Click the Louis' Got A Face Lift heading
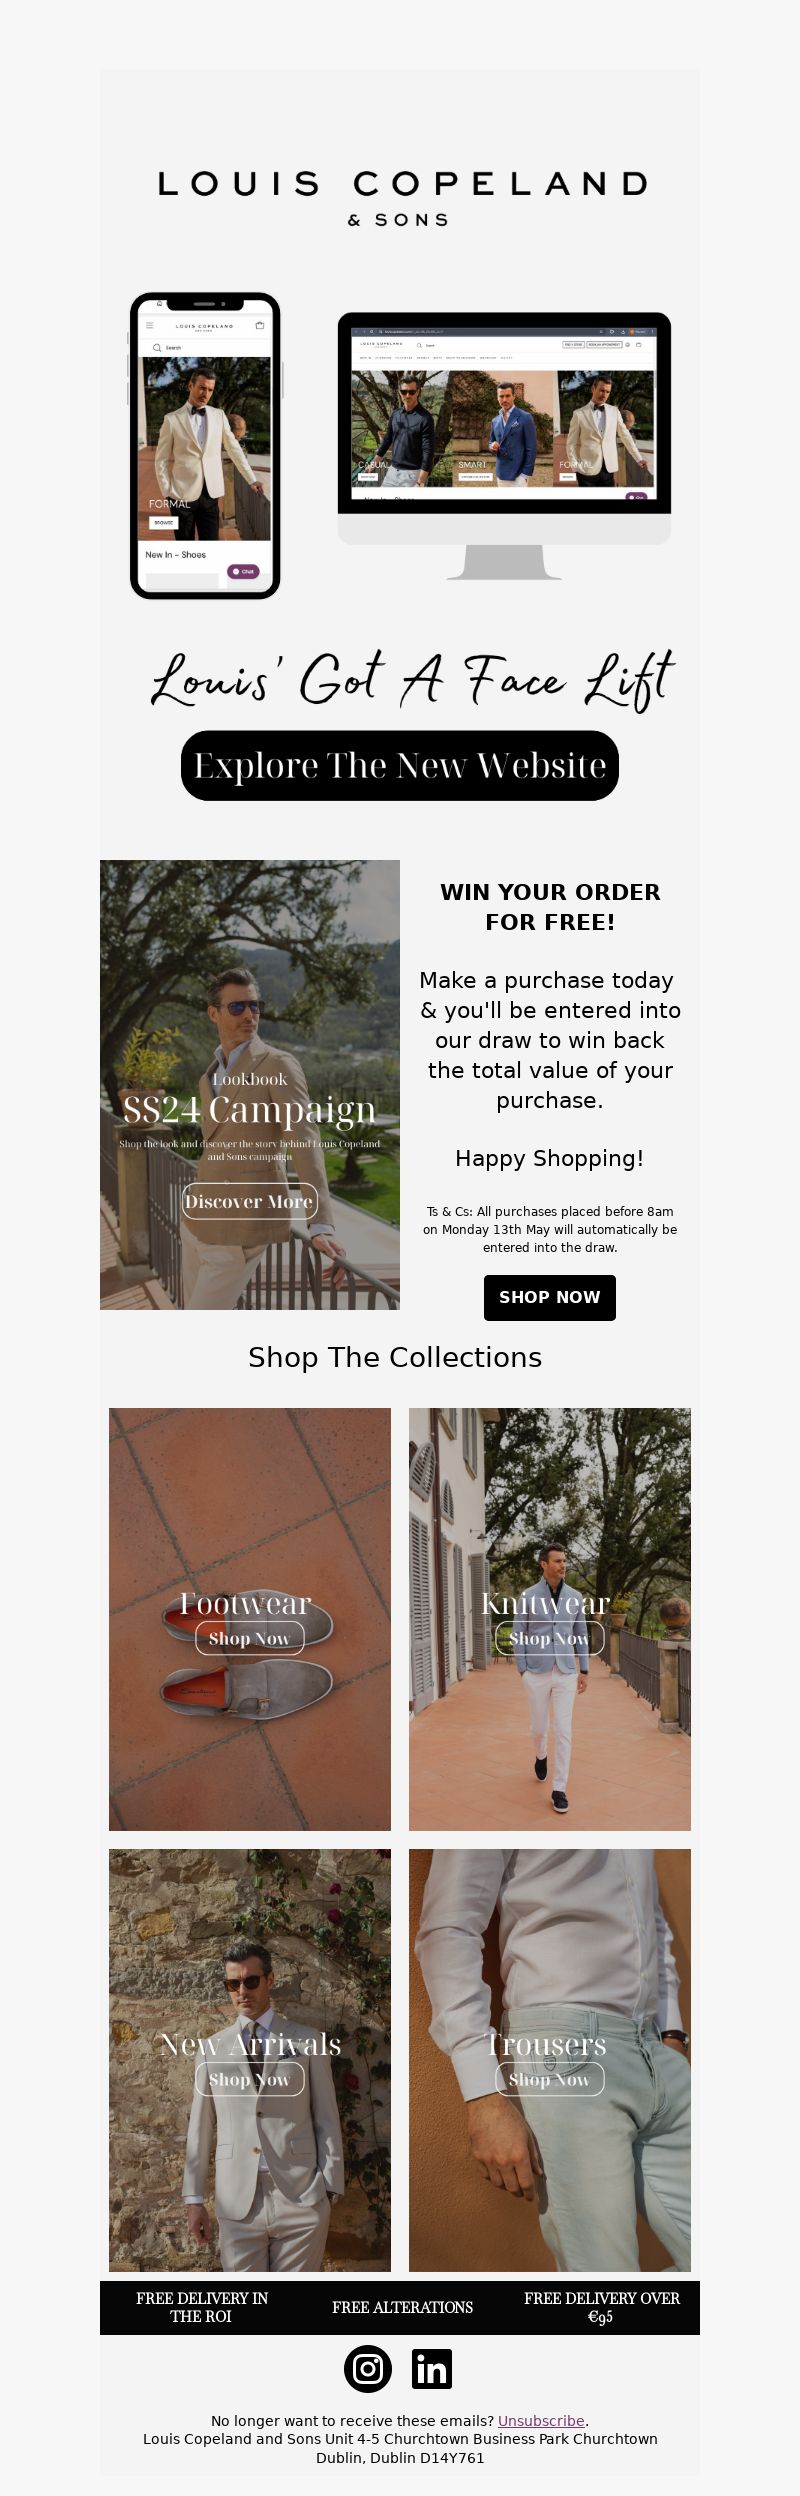Viewport: 800px width, 2496px height. click(412, 678)
